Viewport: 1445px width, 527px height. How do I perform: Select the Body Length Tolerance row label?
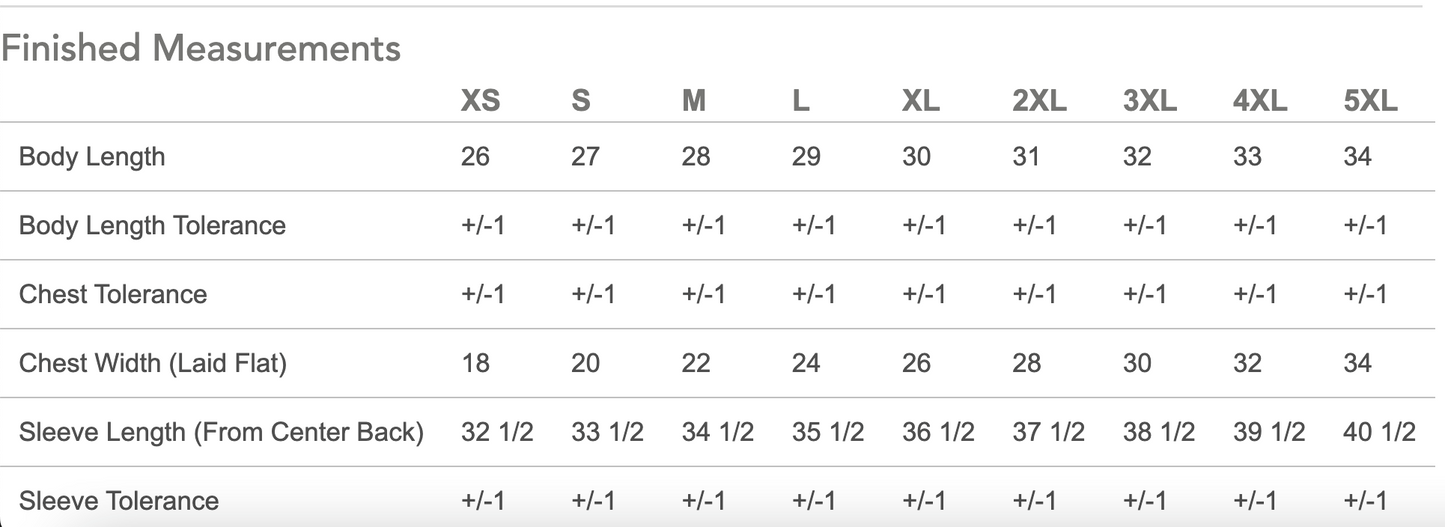click(x=152, y=225)
